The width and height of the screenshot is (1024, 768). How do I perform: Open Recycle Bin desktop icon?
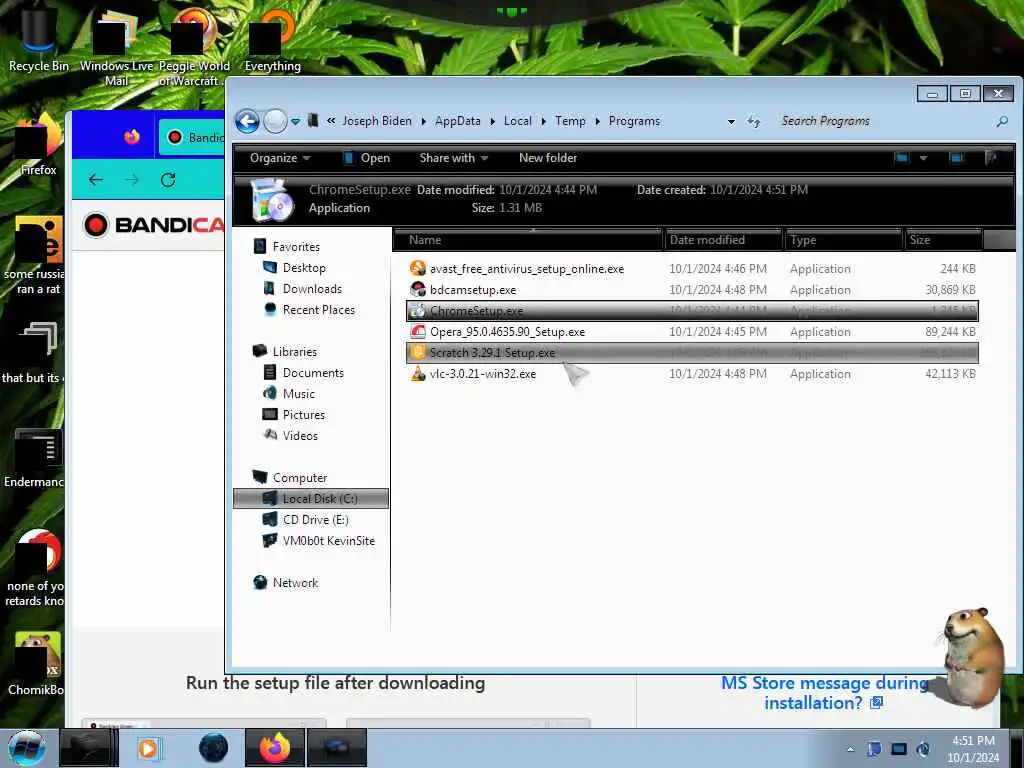coord(39,39)
